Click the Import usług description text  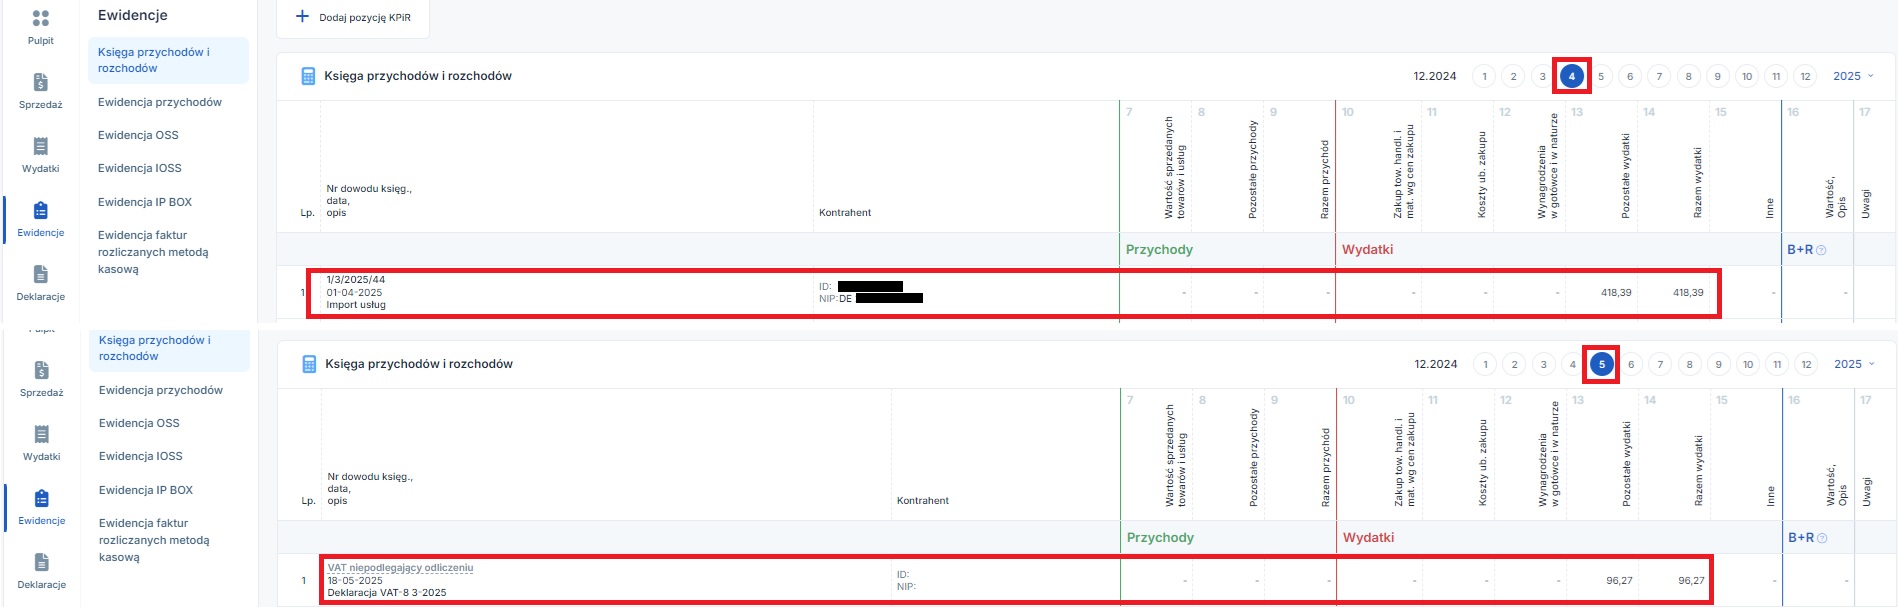(x=356, y=305)
